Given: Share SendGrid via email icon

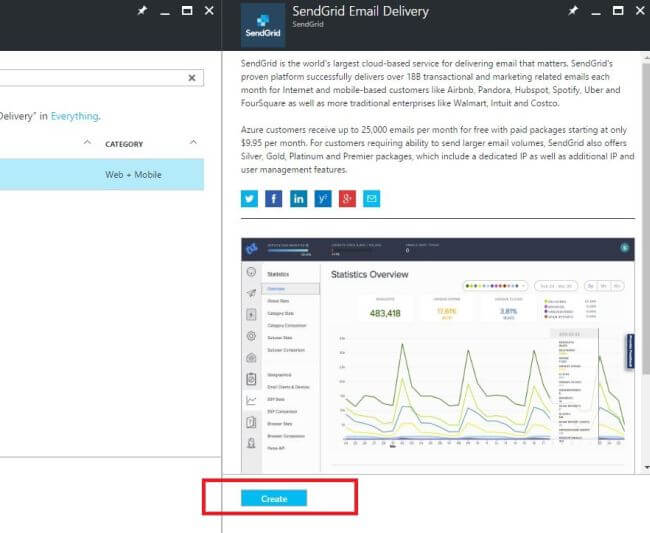Looking at the screenshot, I should 372,199.
